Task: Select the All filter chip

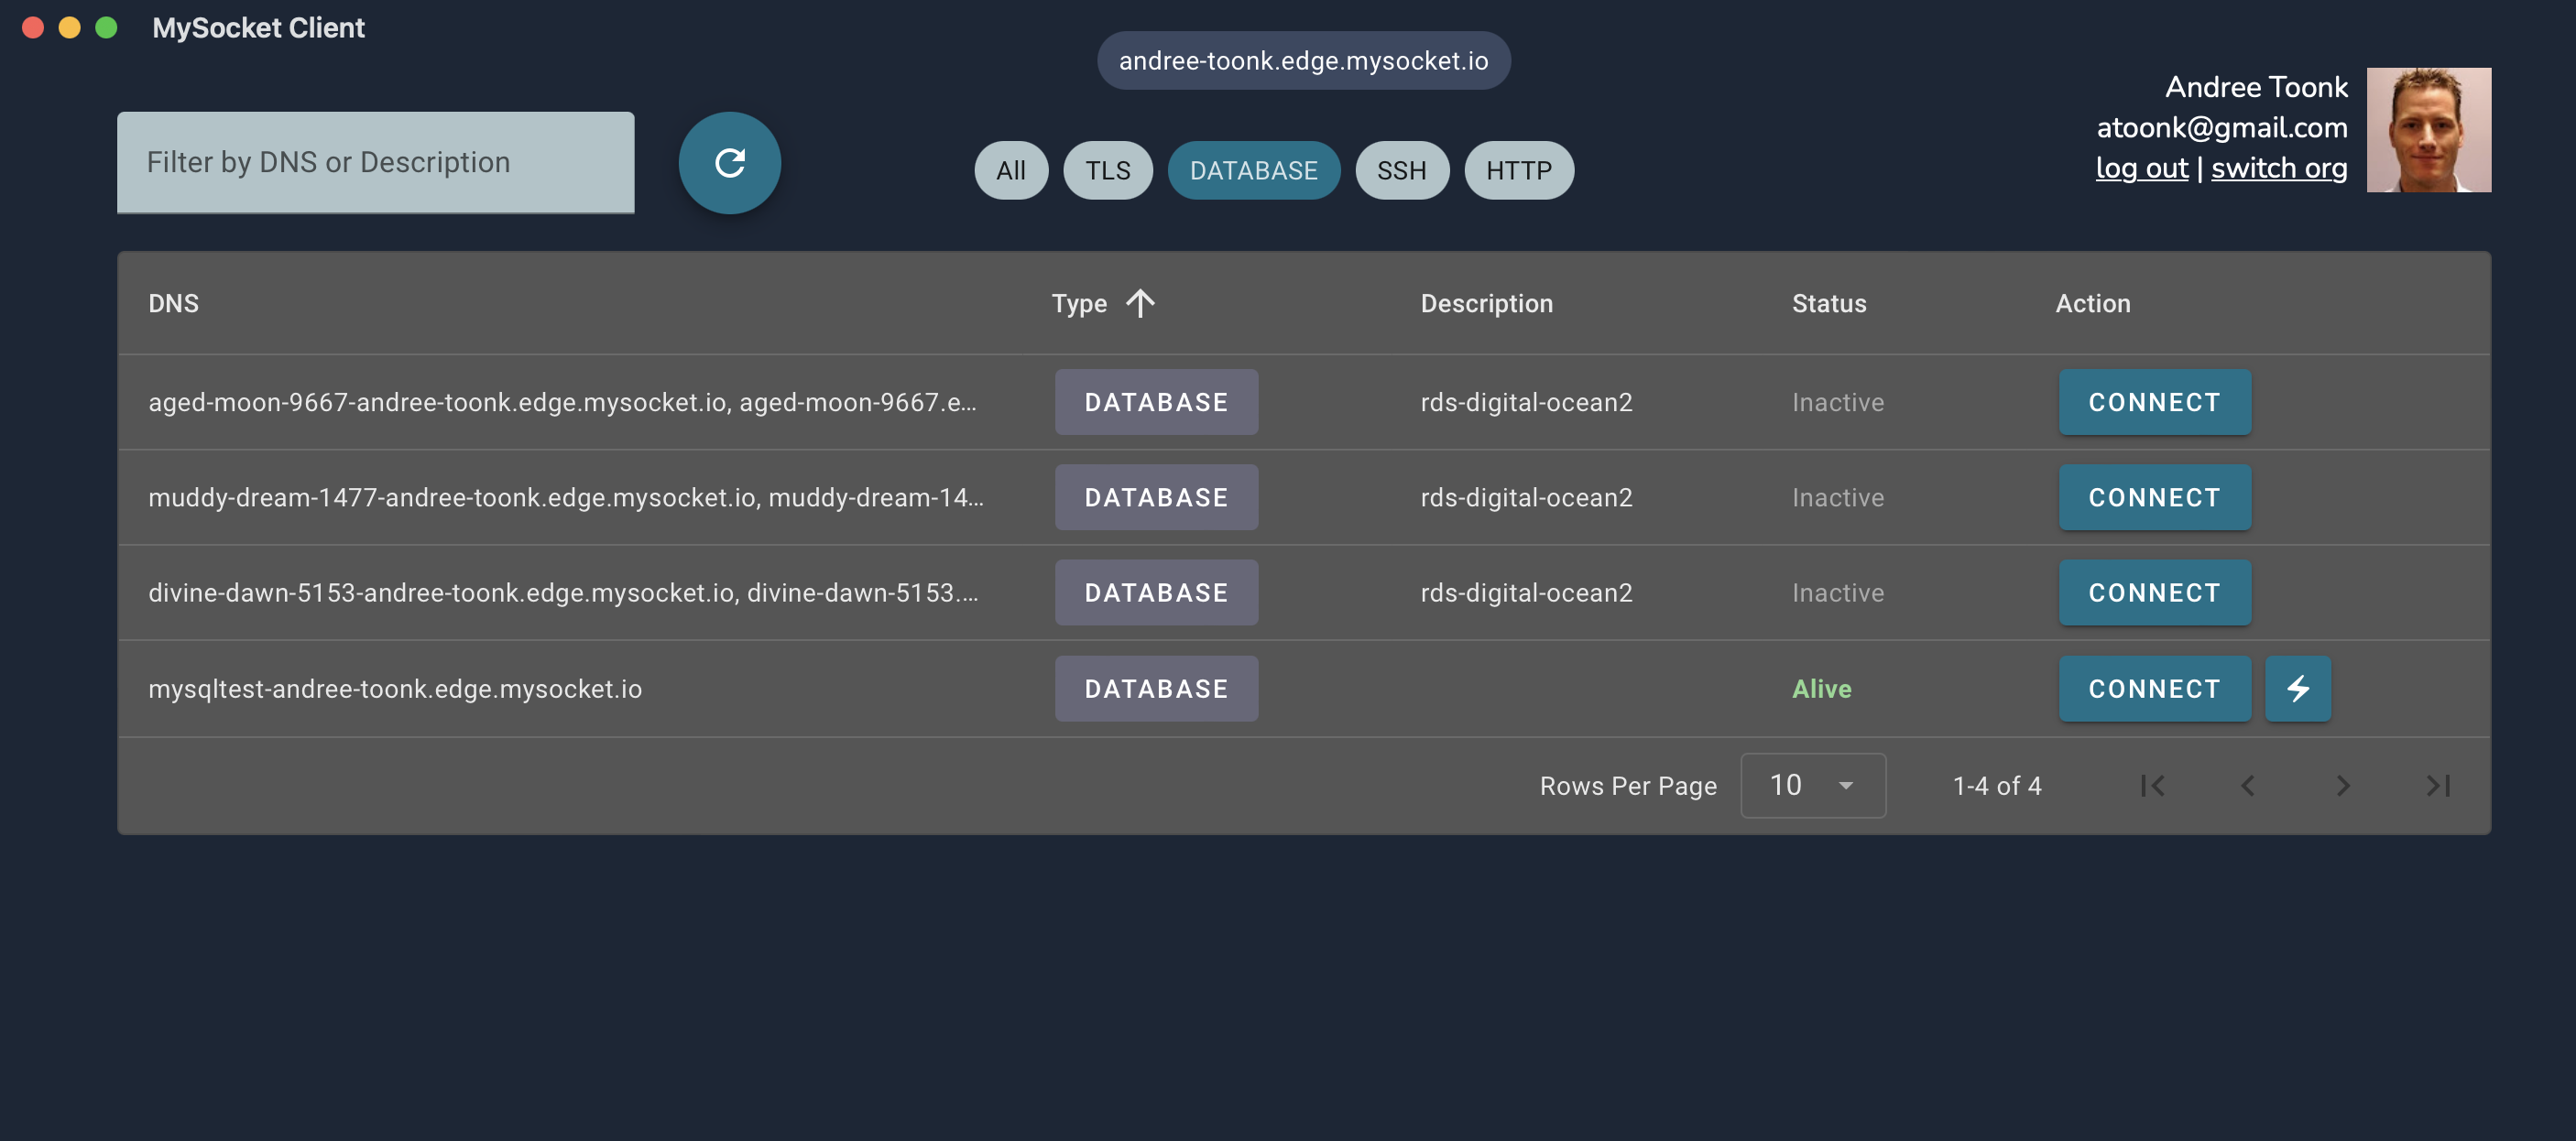Action: [x=1010, y=171]
